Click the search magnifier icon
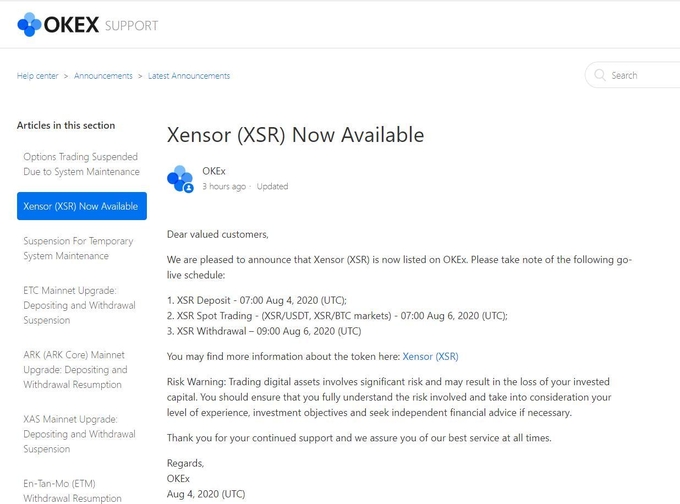Viewport: 680px width, 504px height. point(600,75)
